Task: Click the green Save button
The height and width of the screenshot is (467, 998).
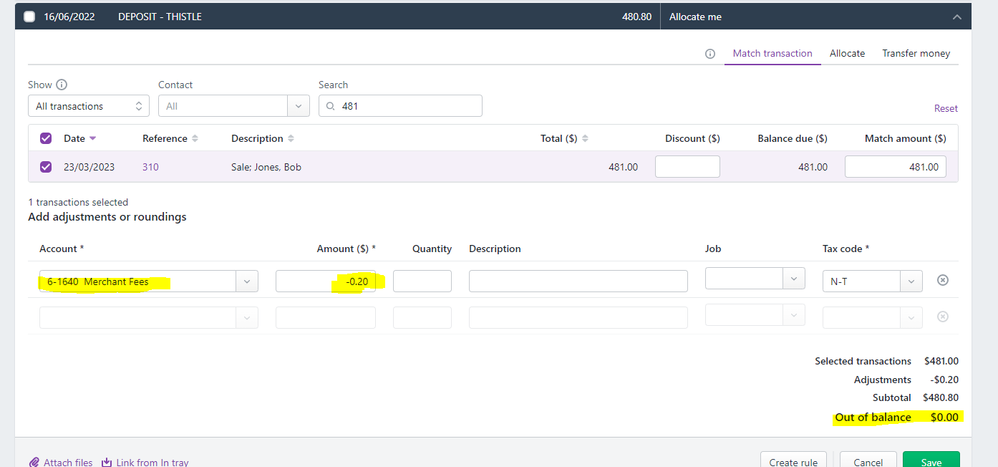Action: tap(930, 461)
